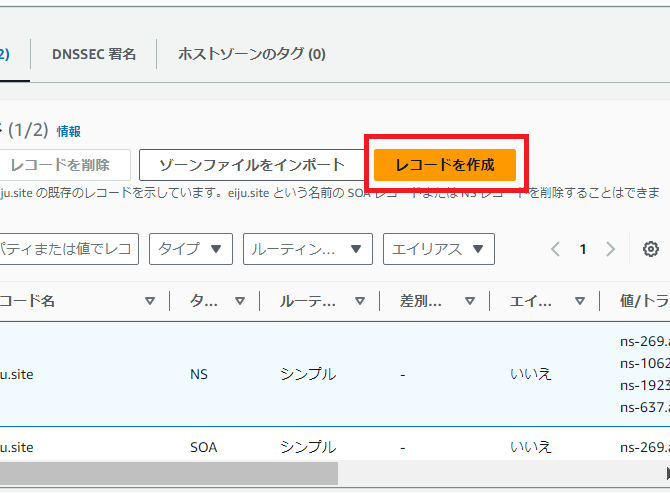Select the NS type cell
The width and height of the screenshot is (670, 493).
(x=199, y=375)
